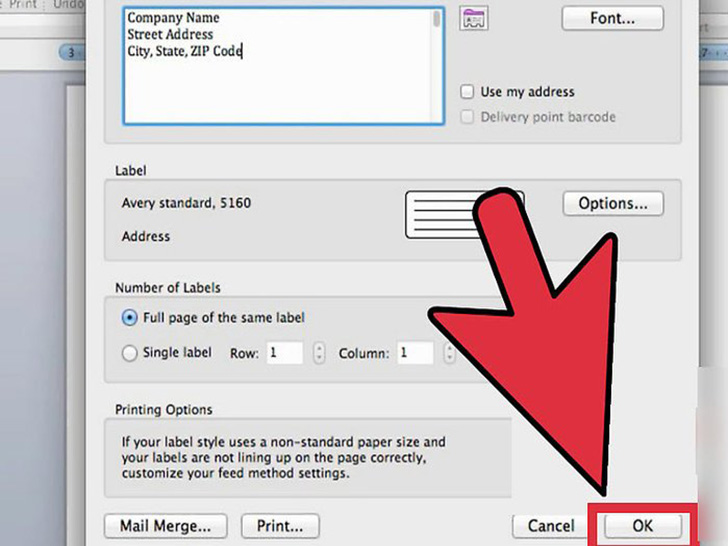Select the Single label radio button
This screenshot has width=728, height=546.
point(129,353)
